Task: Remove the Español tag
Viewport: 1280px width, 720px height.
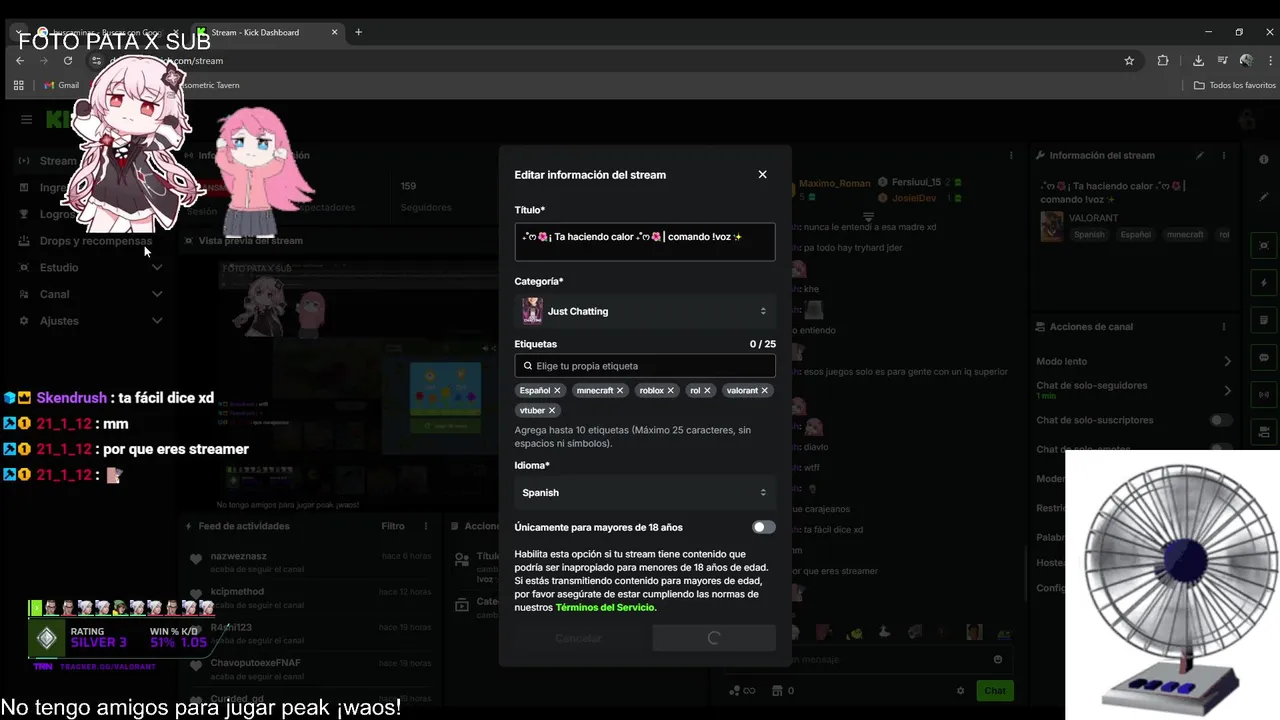Action: coord(557,391)
